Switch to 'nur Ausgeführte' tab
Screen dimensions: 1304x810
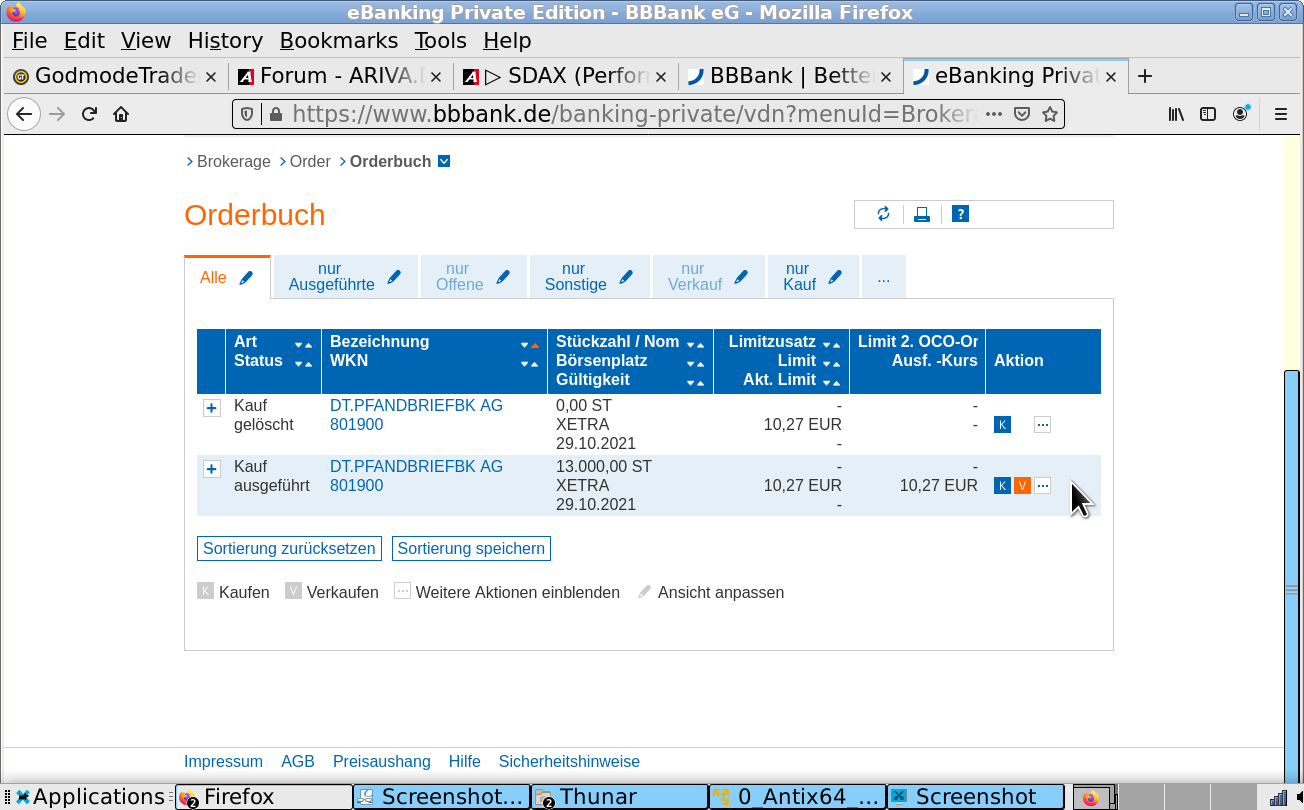point(331,276)
